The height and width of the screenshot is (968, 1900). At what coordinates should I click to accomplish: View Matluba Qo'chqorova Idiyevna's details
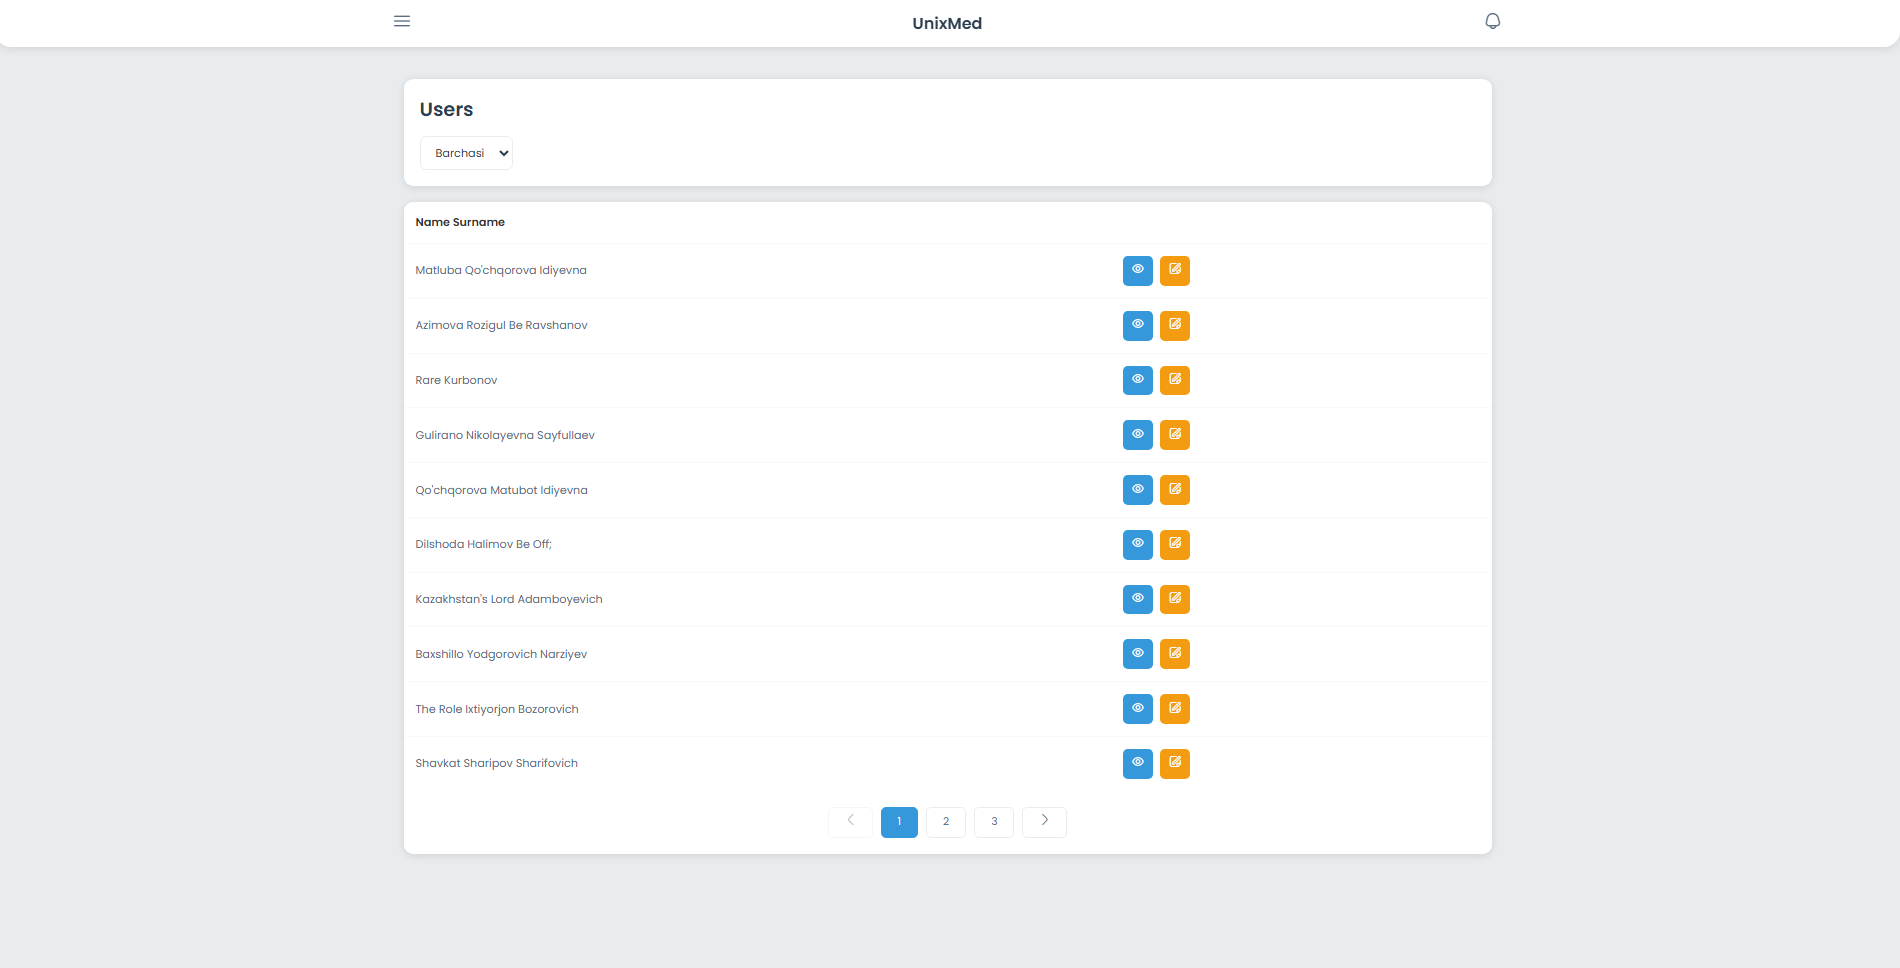(x=1137, y=270)
